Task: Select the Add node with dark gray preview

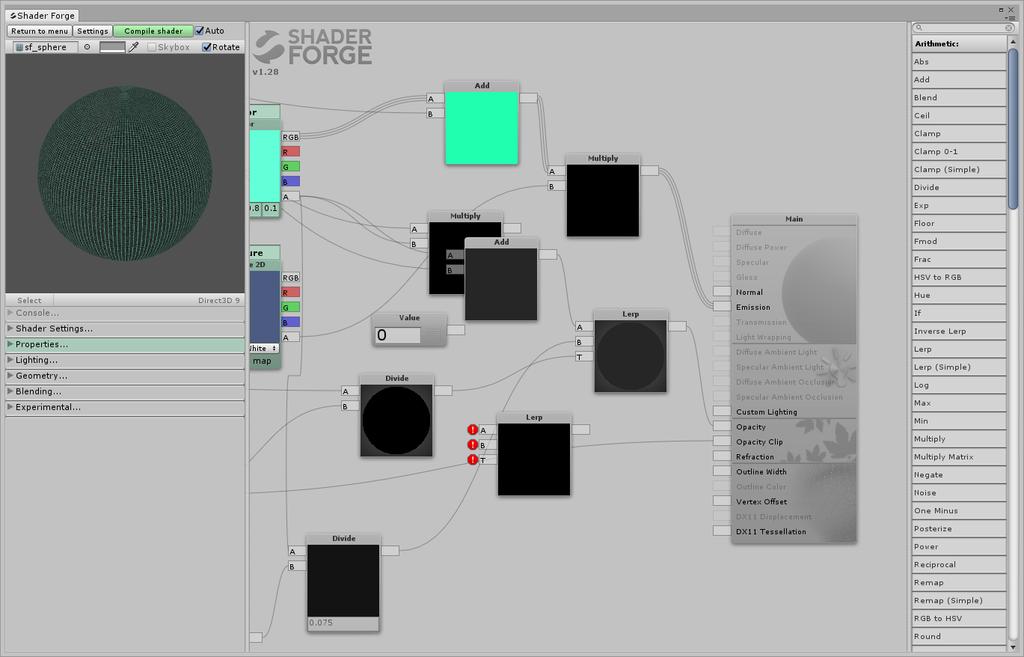Action: (x=502, y=279)
